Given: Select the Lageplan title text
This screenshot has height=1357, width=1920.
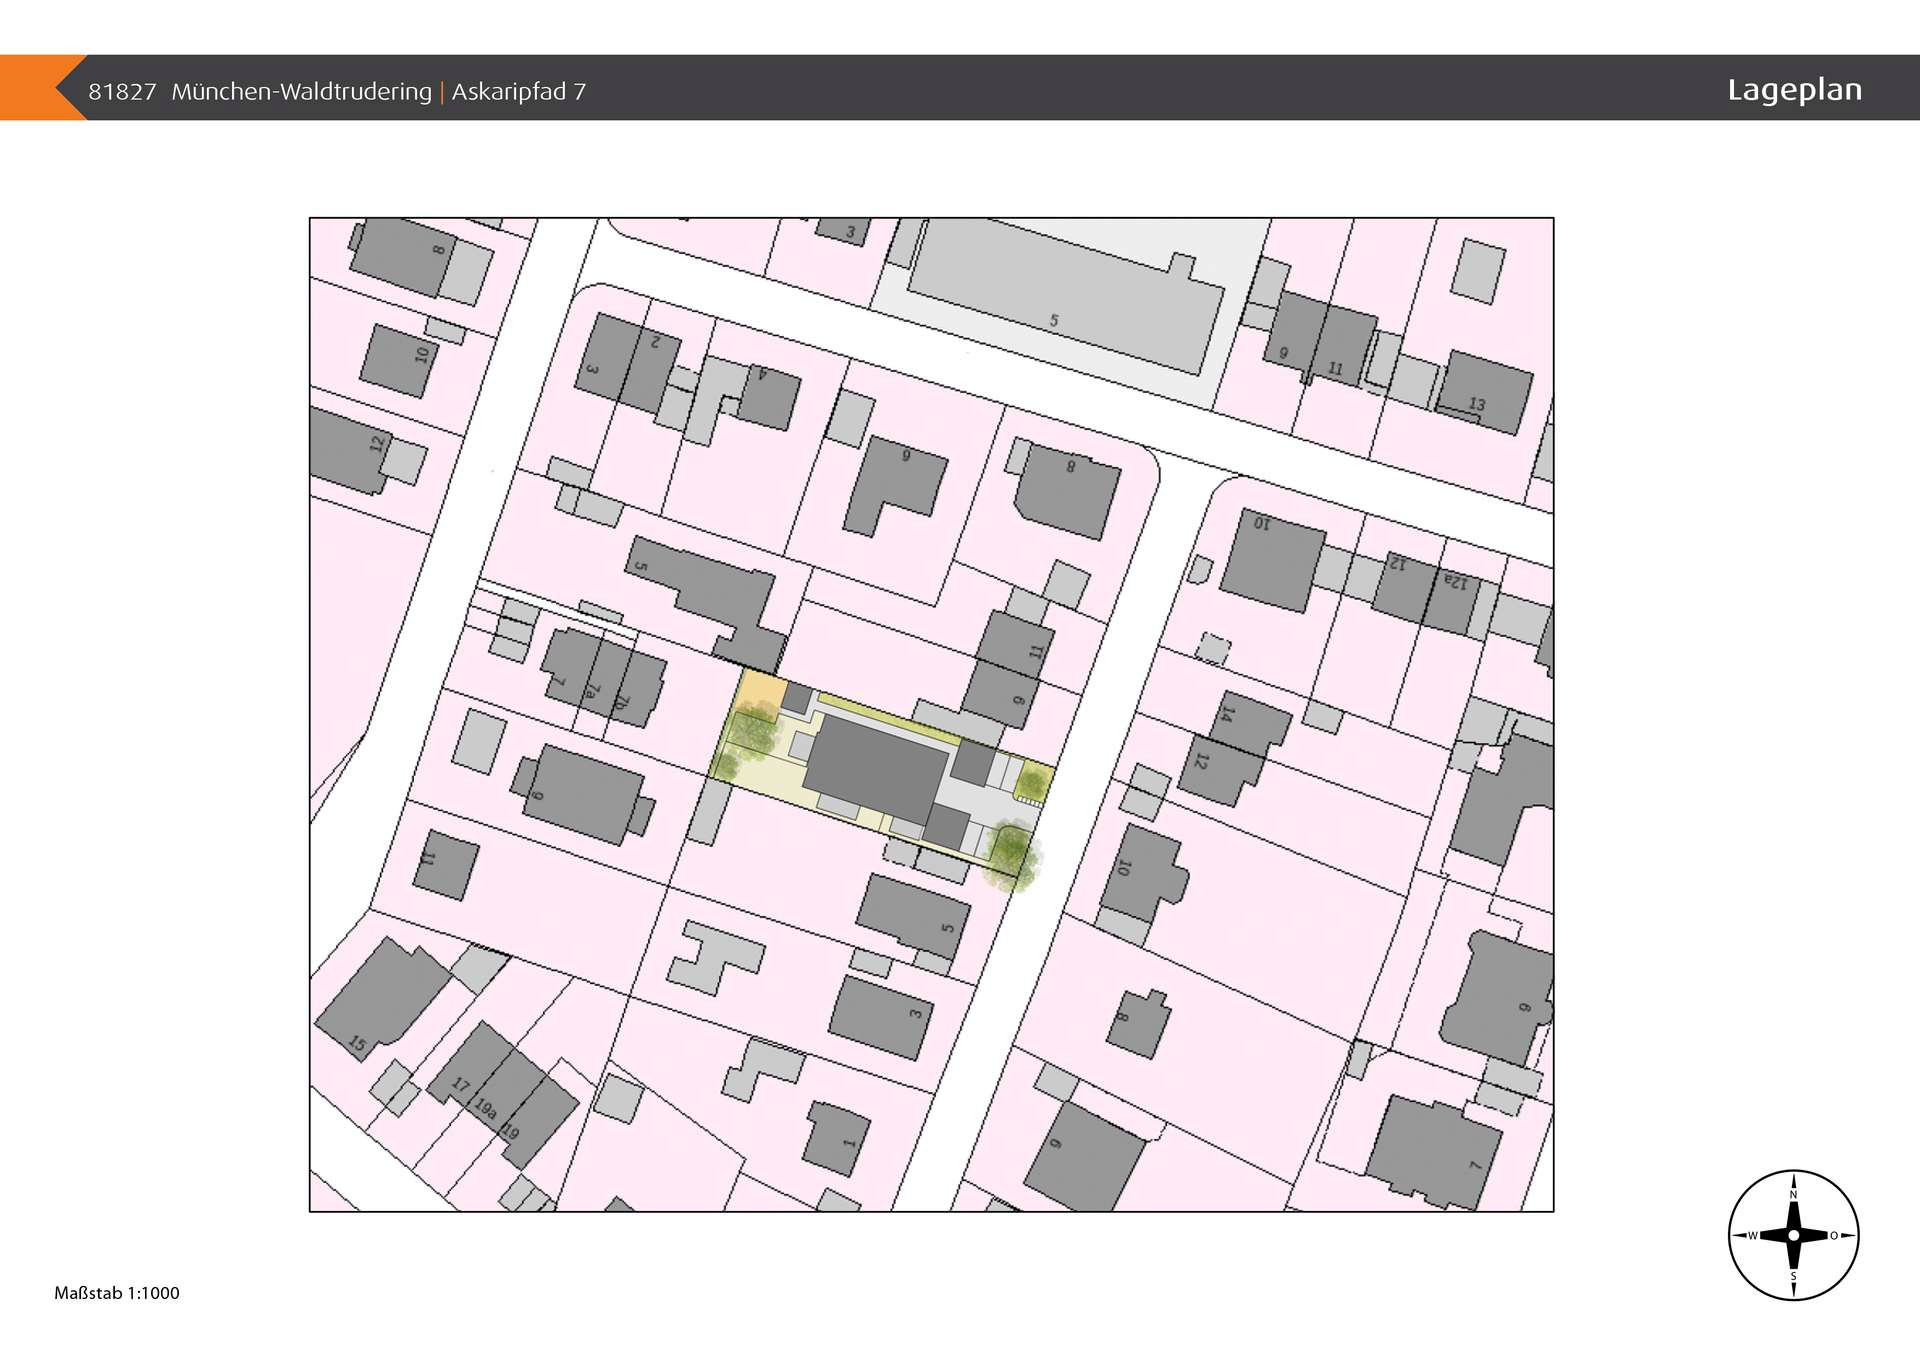Looking at the screenshot, I should 1795,90.
